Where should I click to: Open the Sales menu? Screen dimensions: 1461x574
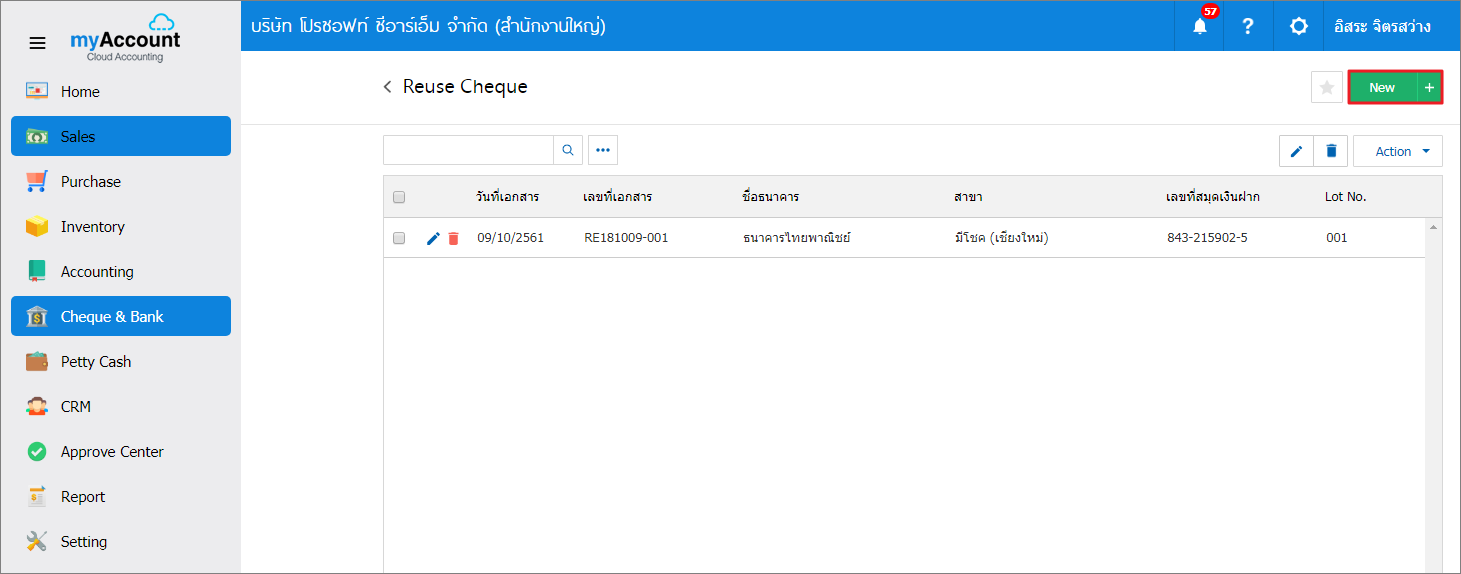121,136
